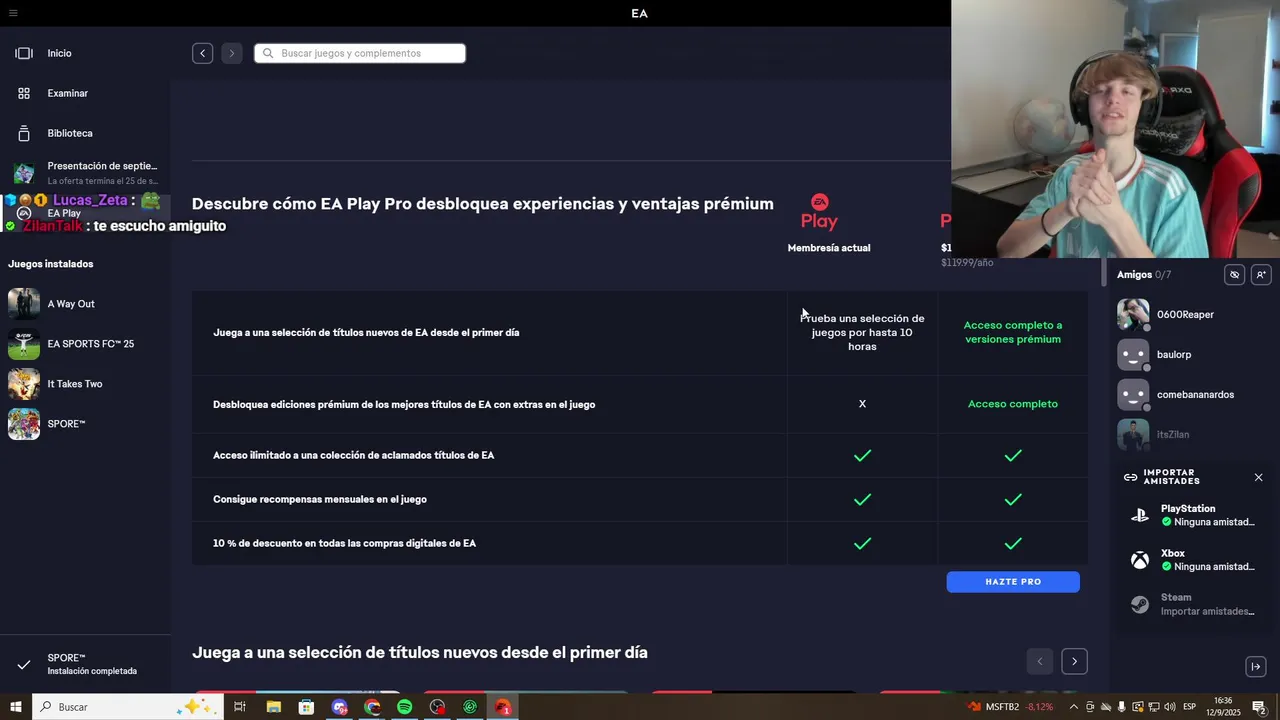Open Biblioteca in the sidebar

(69, 133)
